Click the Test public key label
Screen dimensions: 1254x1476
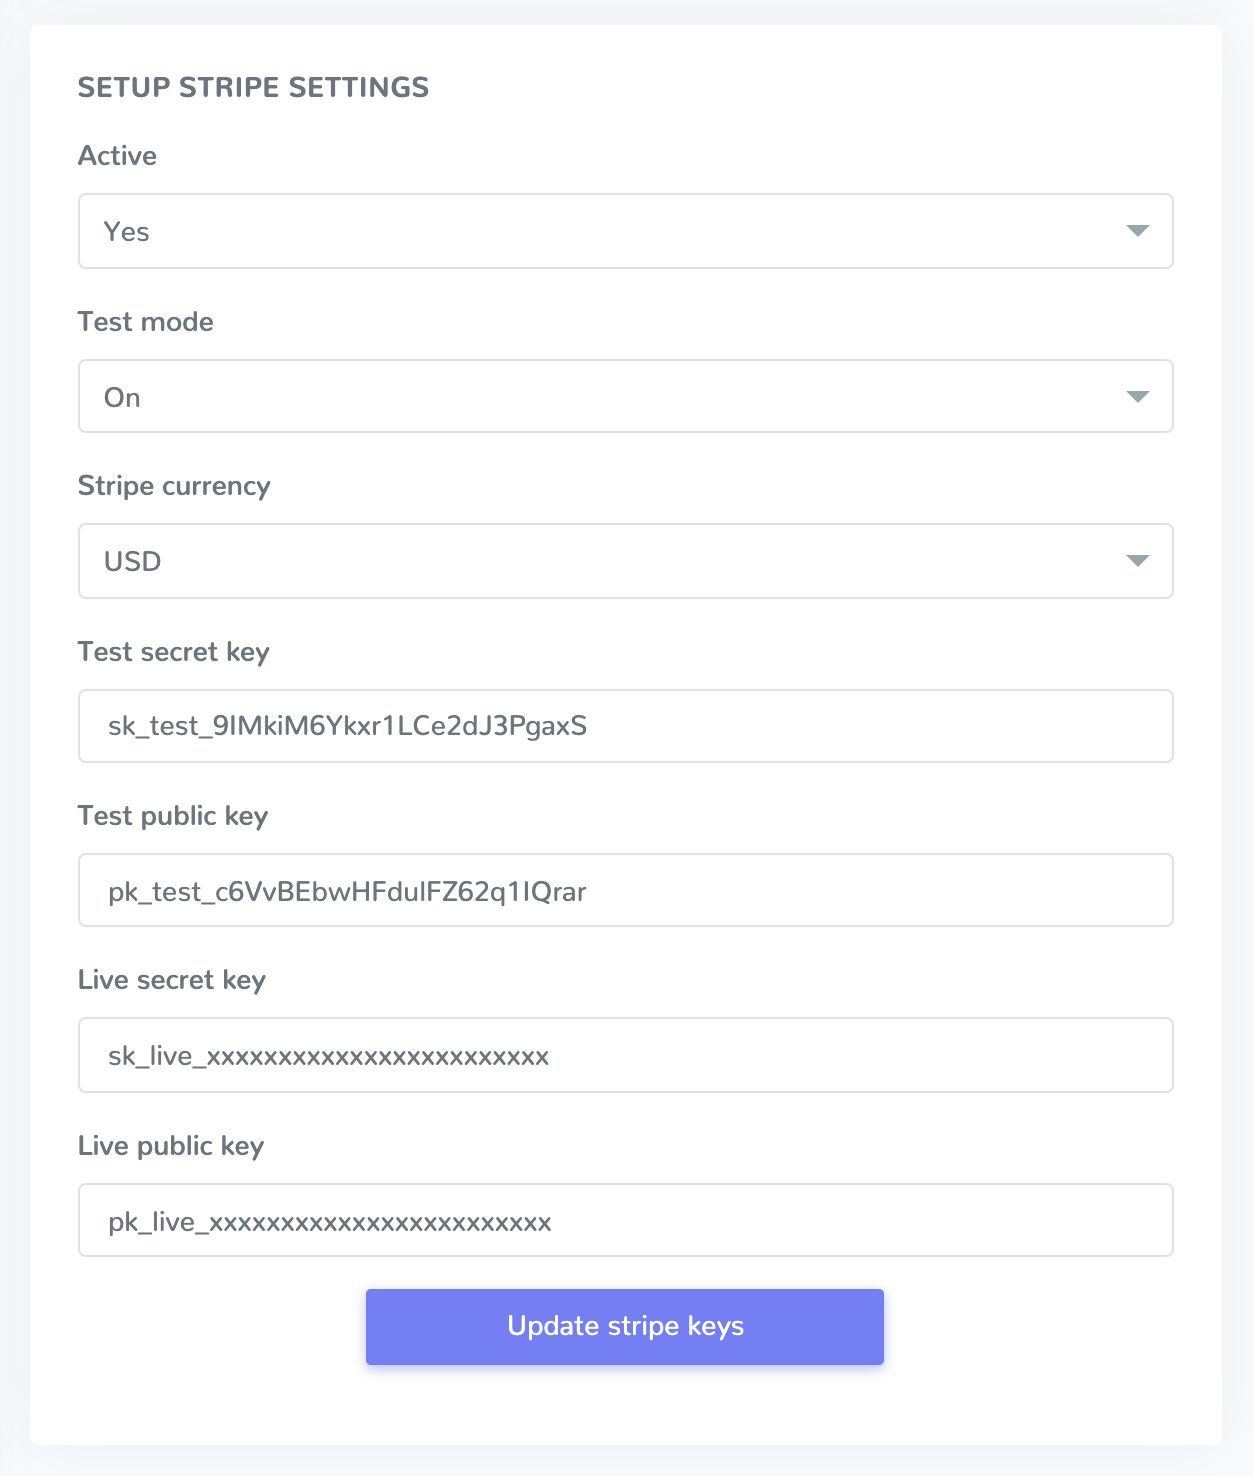(x=173, y=816)
